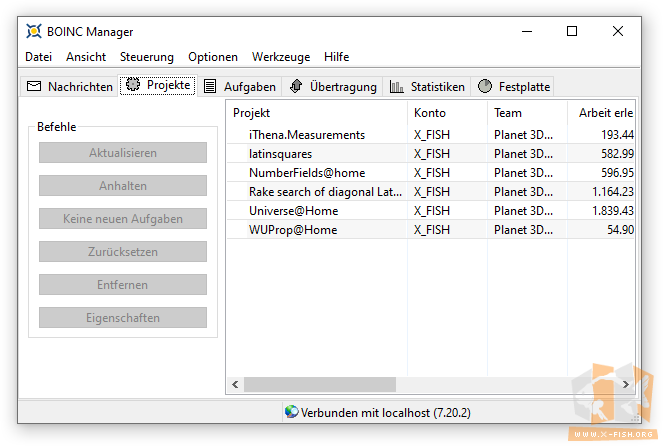Viewport: 663px width, 446px height.
Task: Click the Nachrichten envelope icon
Action: coord(34,87)
